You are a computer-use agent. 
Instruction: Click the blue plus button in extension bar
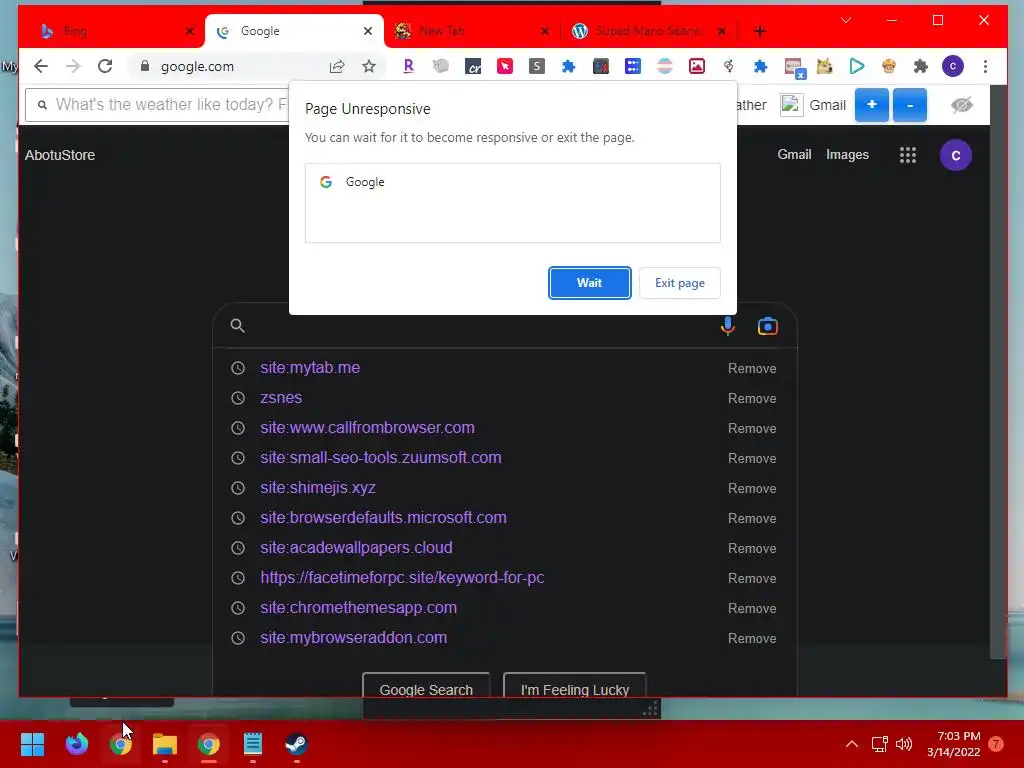pyautogui.click(x=871, y=104)
